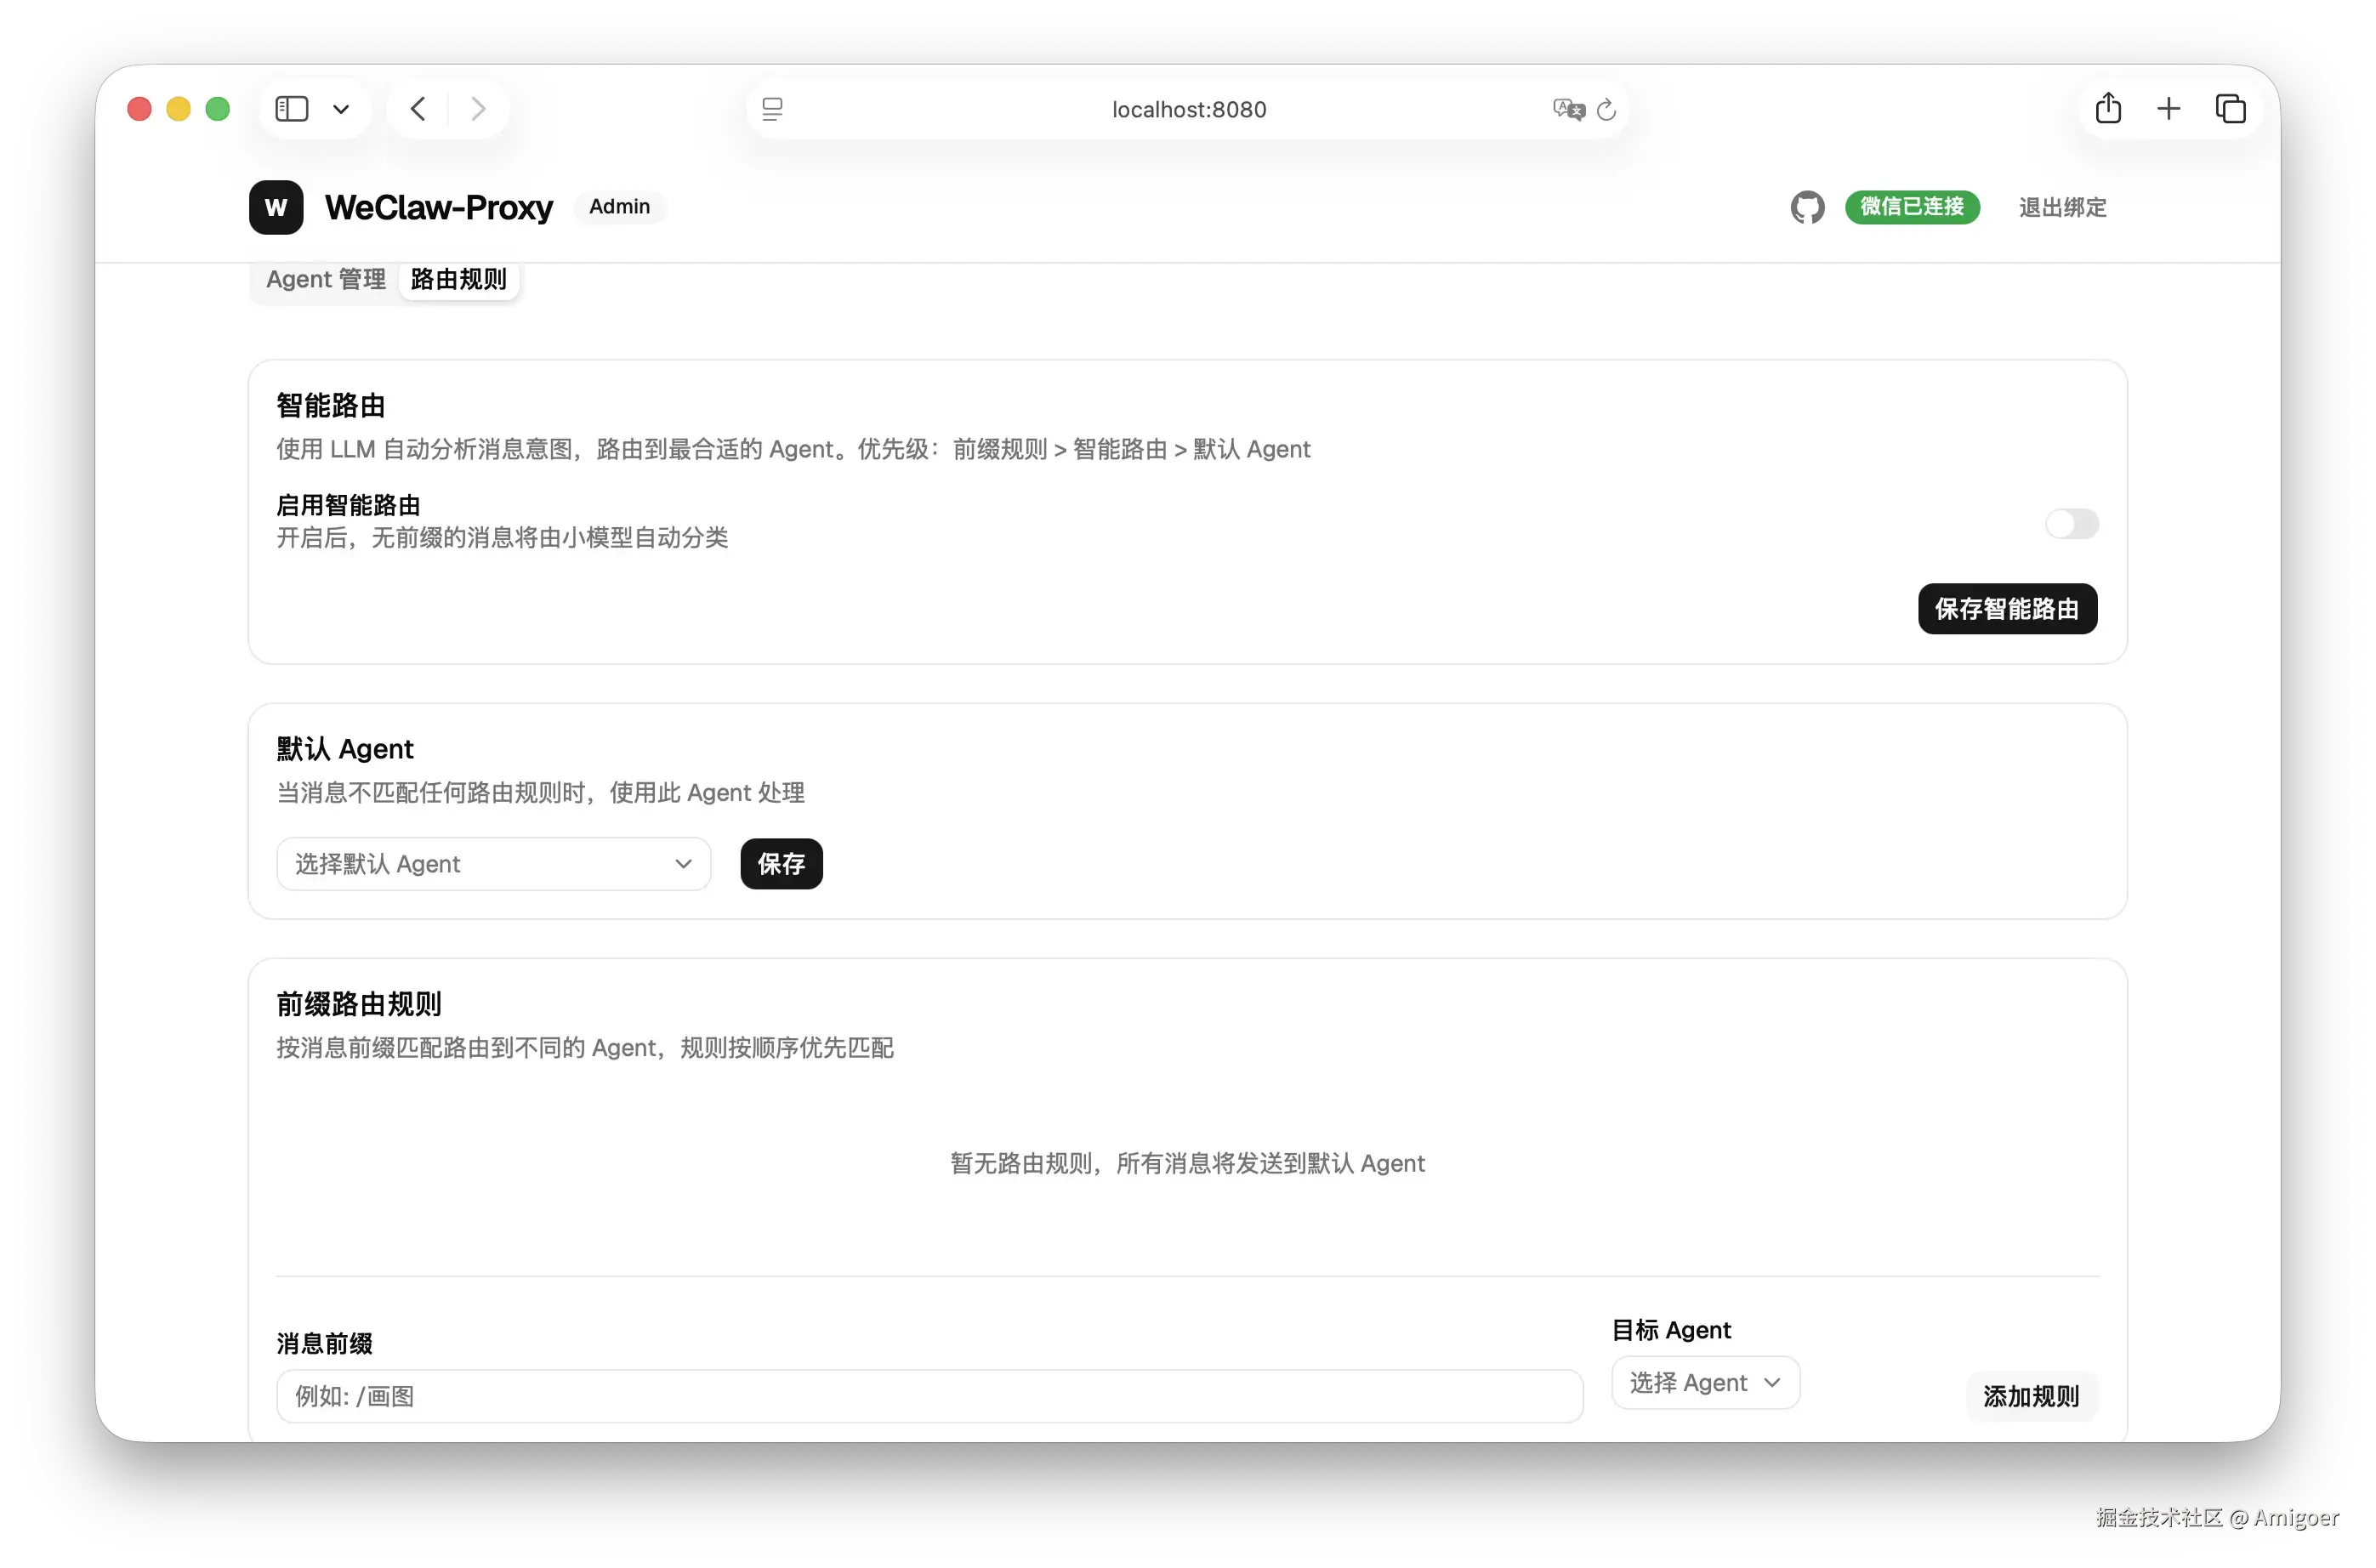Open a new tab with the plus icon
The width and height of the screenshot is (2376, 1568).
(2169, 108)
